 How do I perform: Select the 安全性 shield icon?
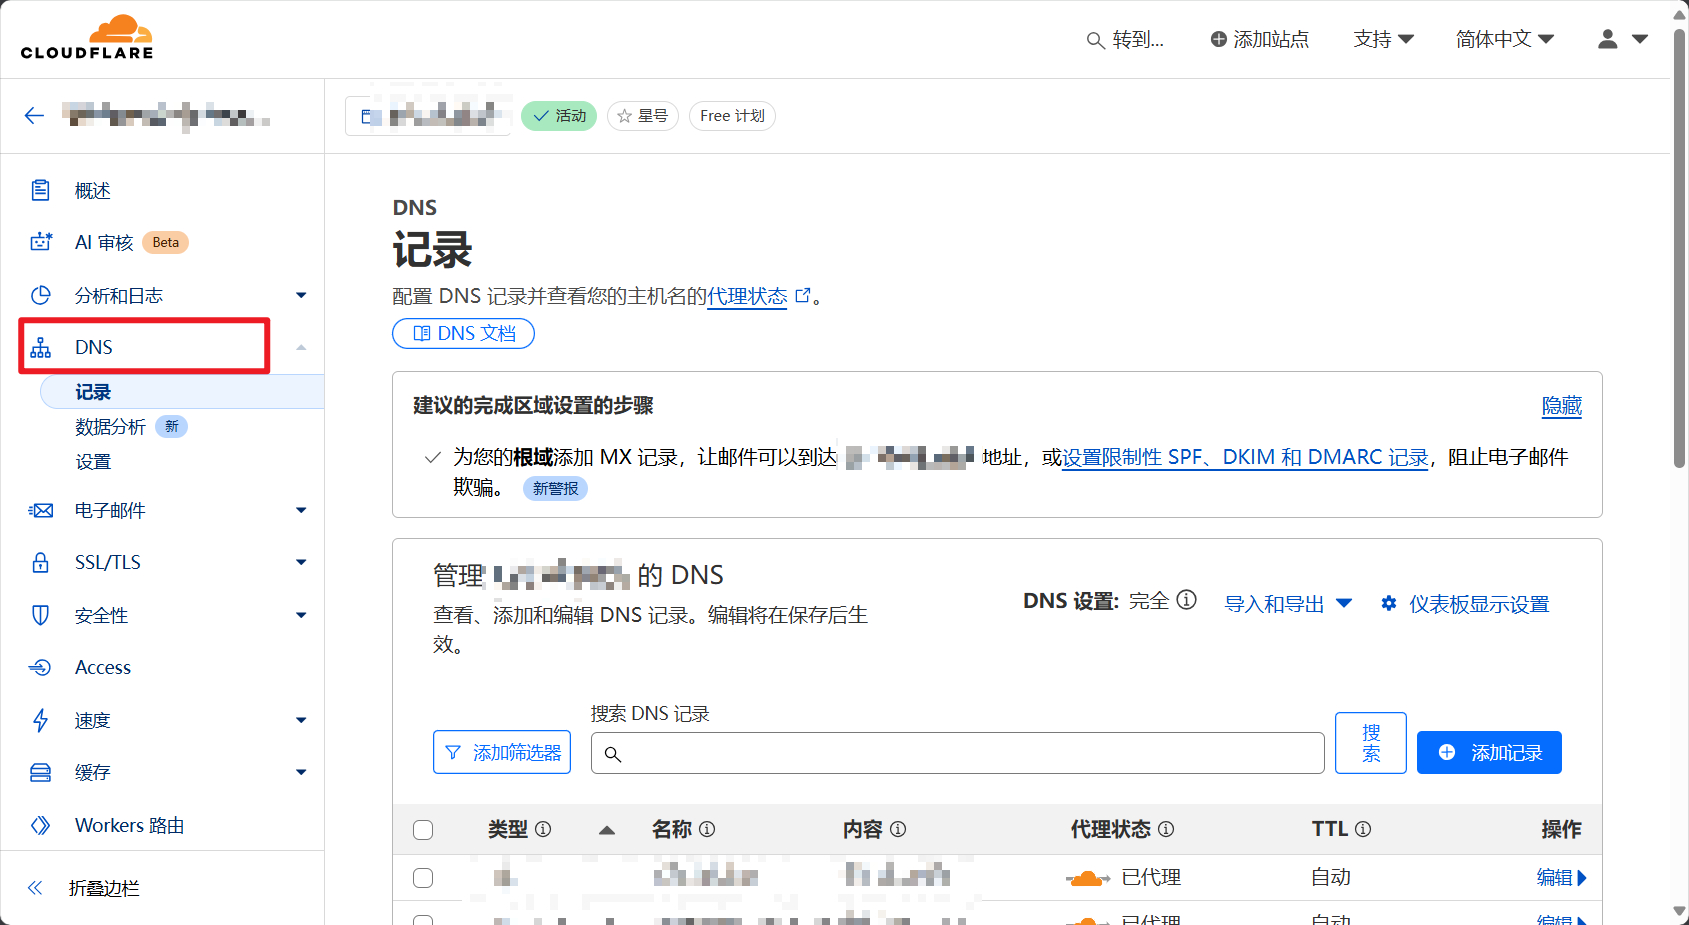(x=40, y=615)
